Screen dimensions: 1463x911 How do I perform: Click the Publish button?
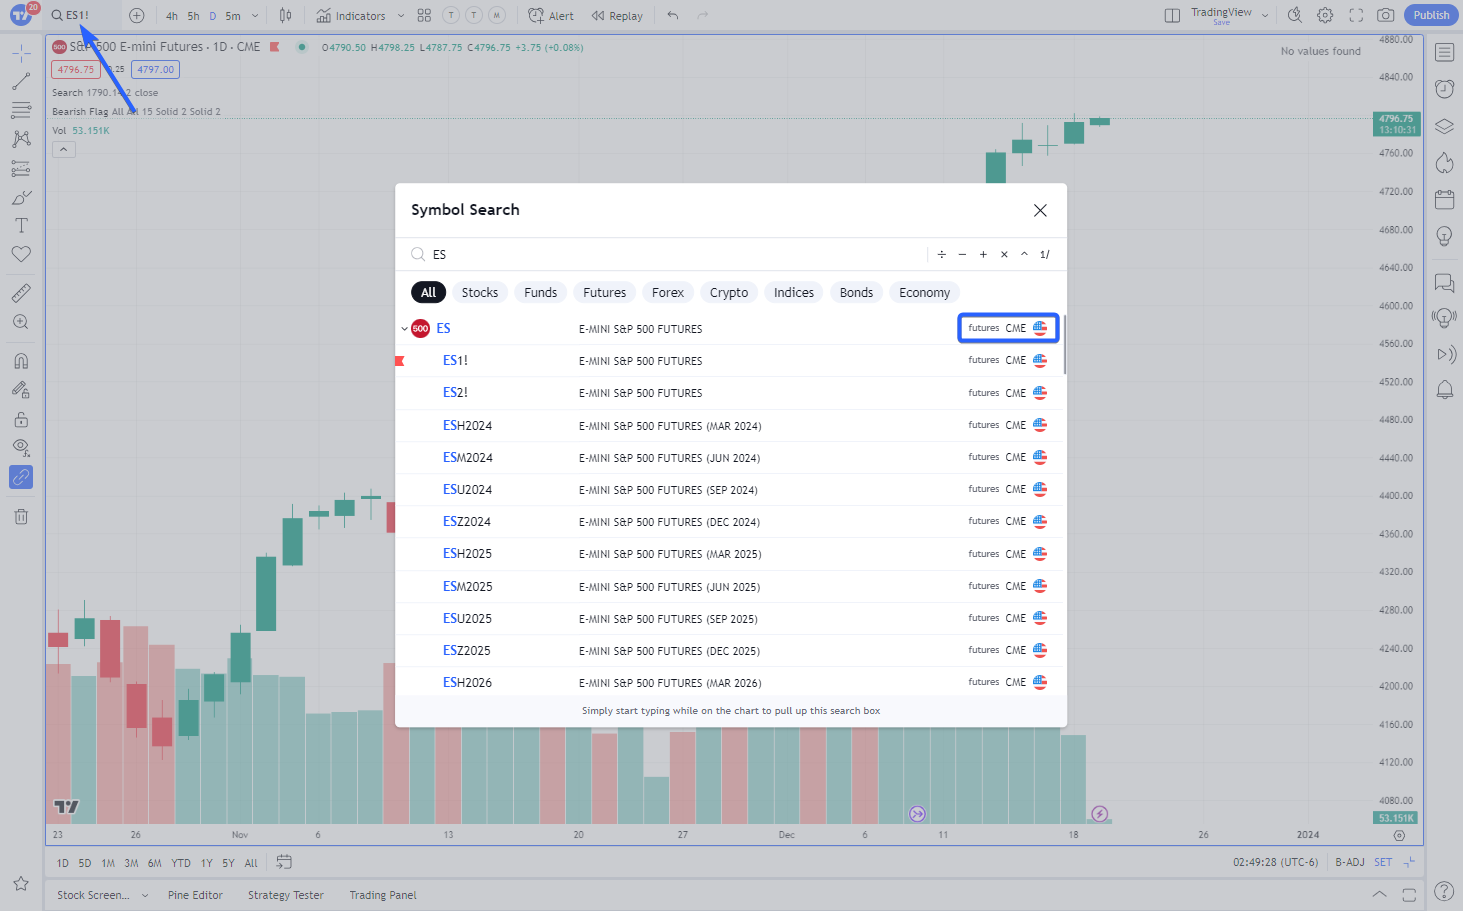coord(1431,15)
